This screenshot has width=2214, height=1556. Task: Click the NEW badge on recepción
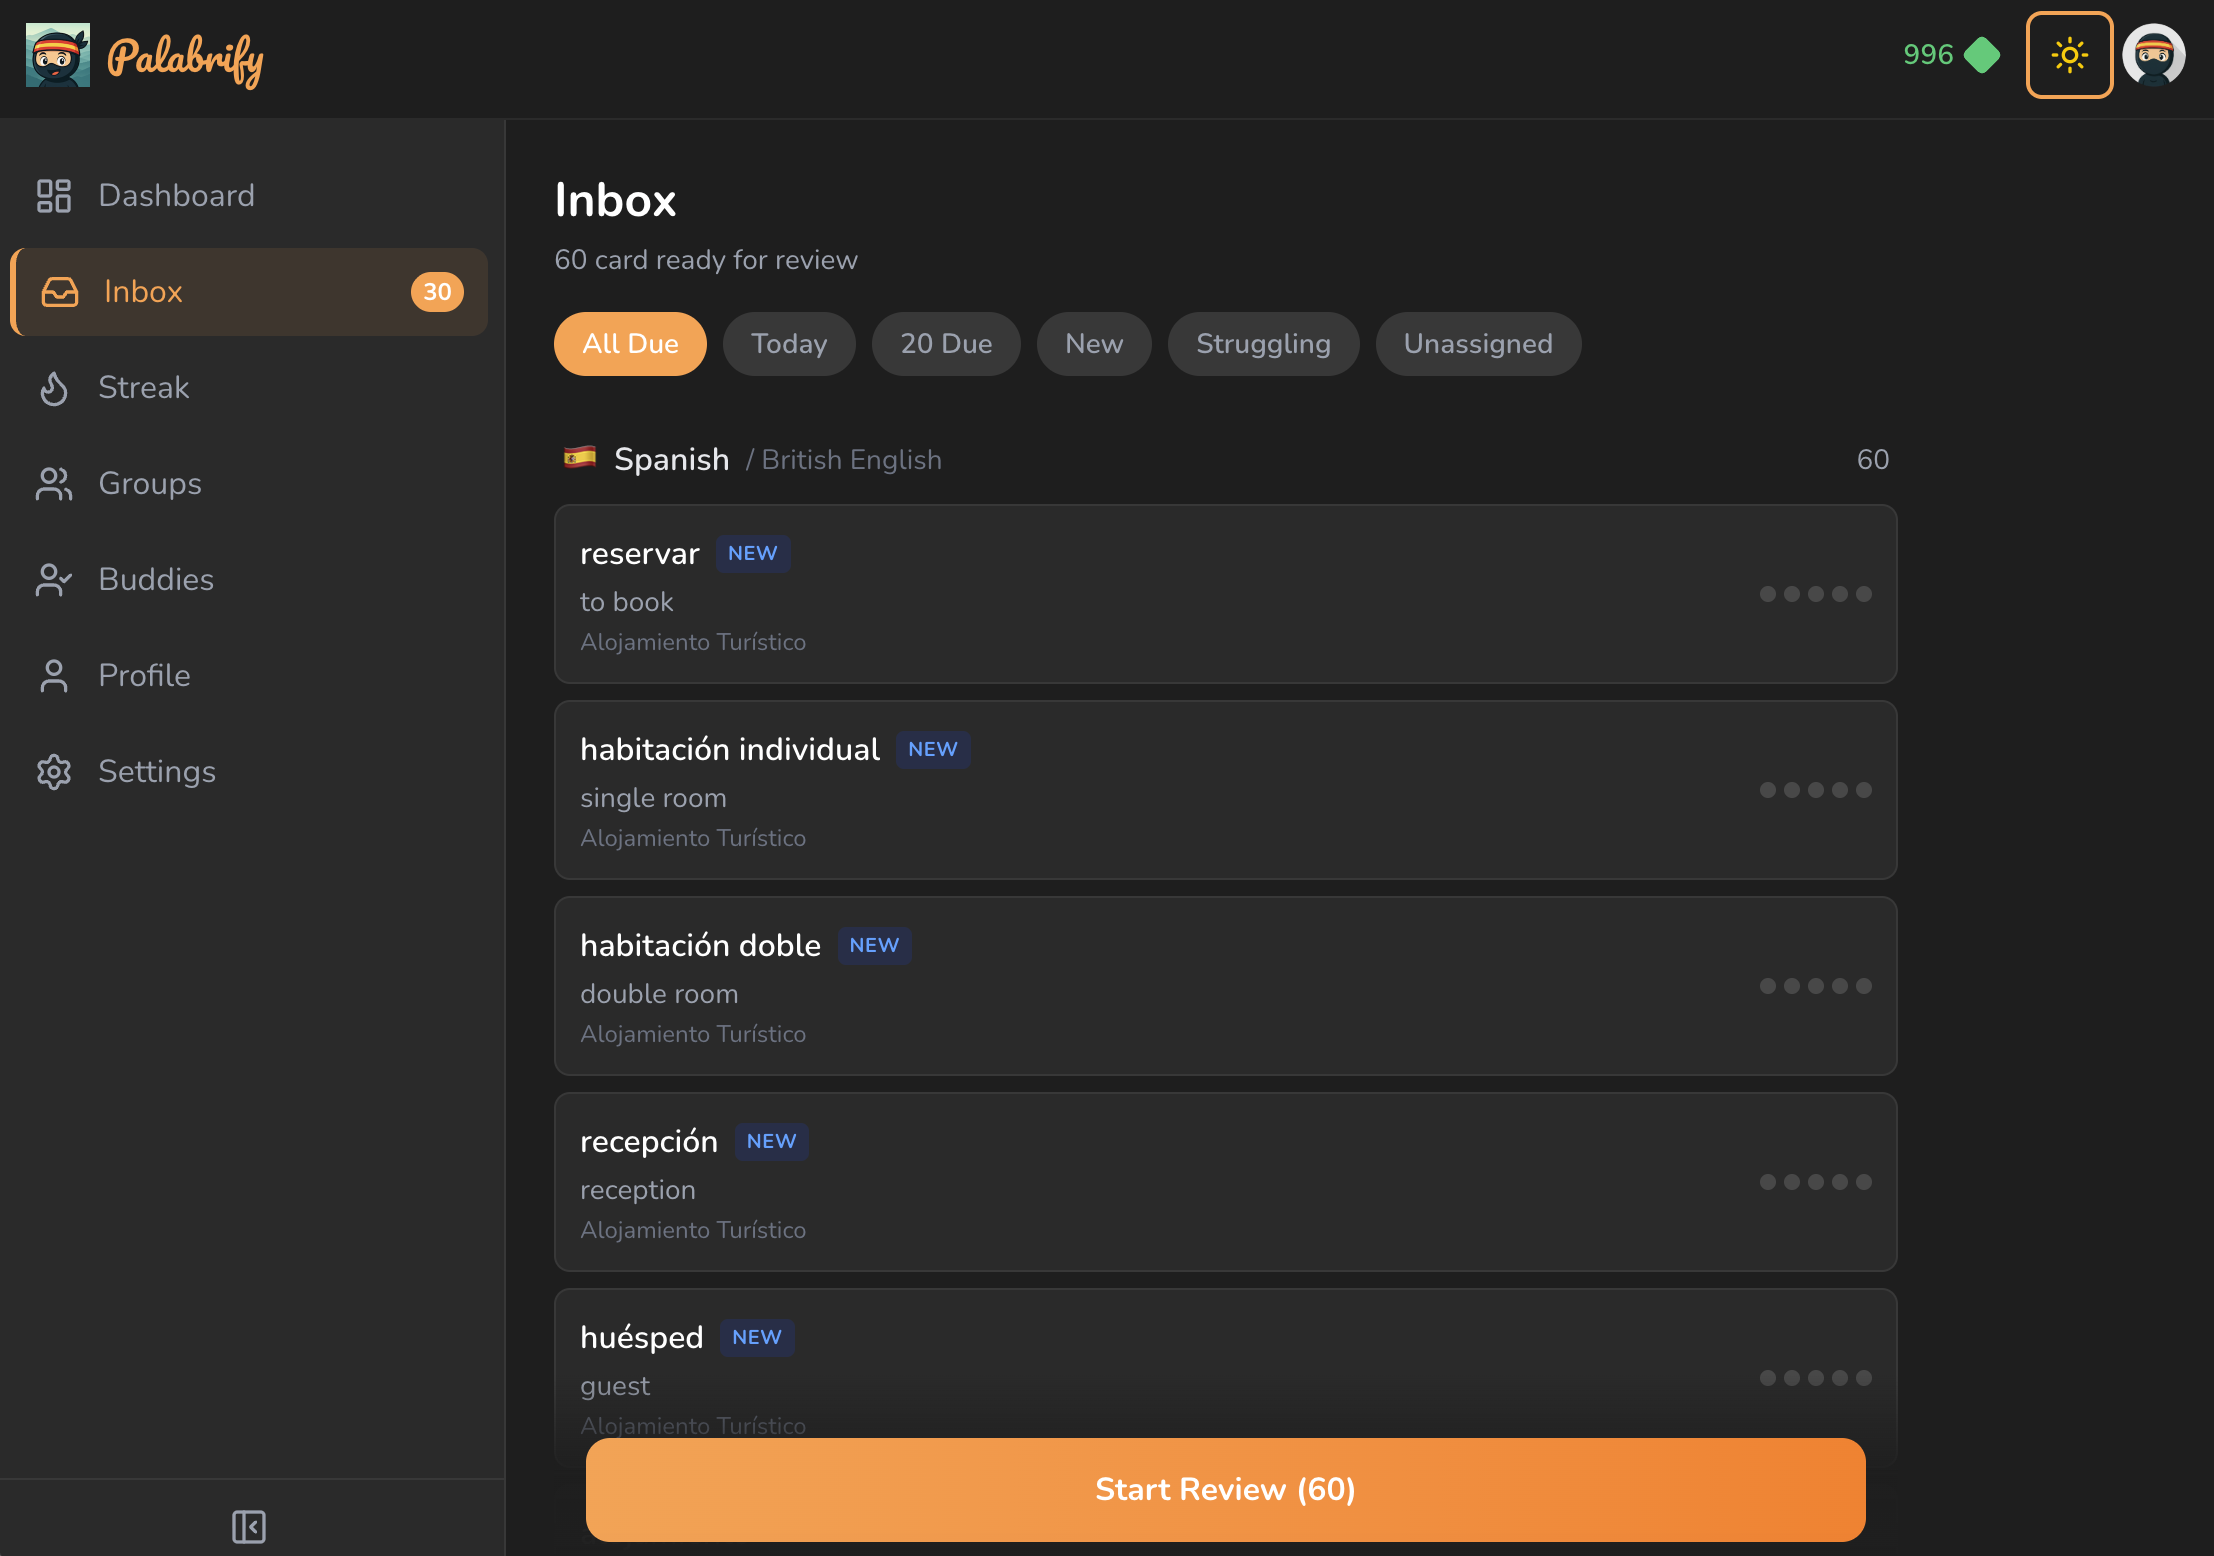pos(771,1141)
